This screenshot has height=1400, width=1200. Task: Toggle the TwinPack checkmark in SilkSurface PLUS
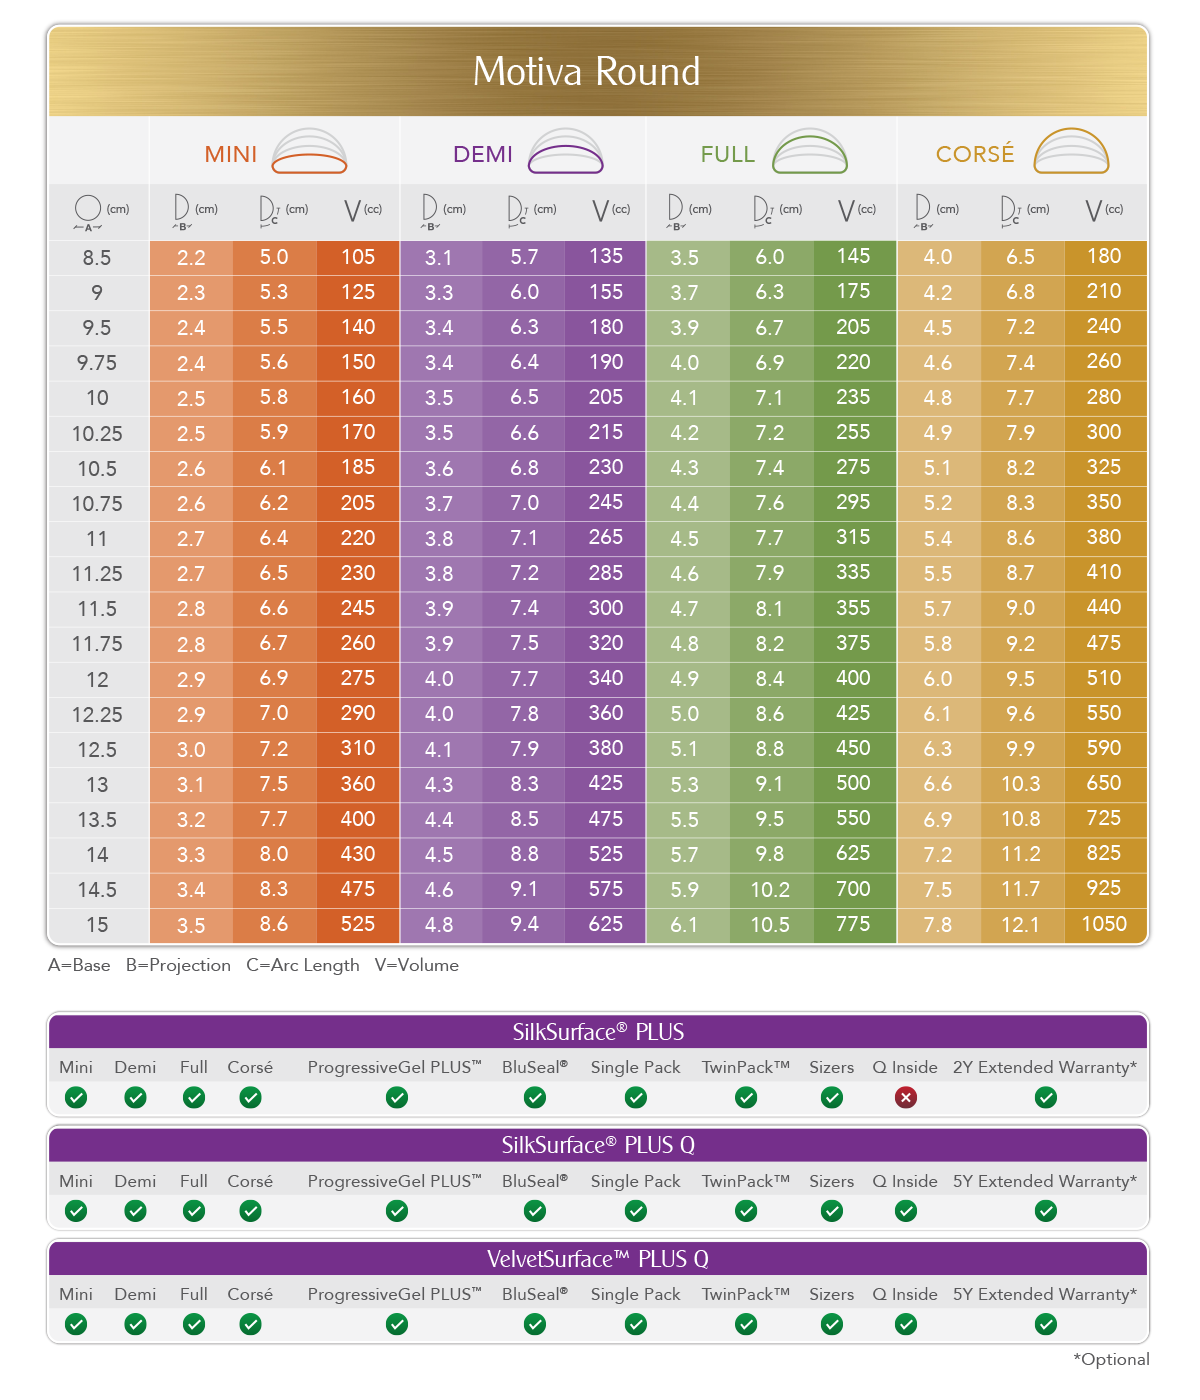click(746, 1098)
